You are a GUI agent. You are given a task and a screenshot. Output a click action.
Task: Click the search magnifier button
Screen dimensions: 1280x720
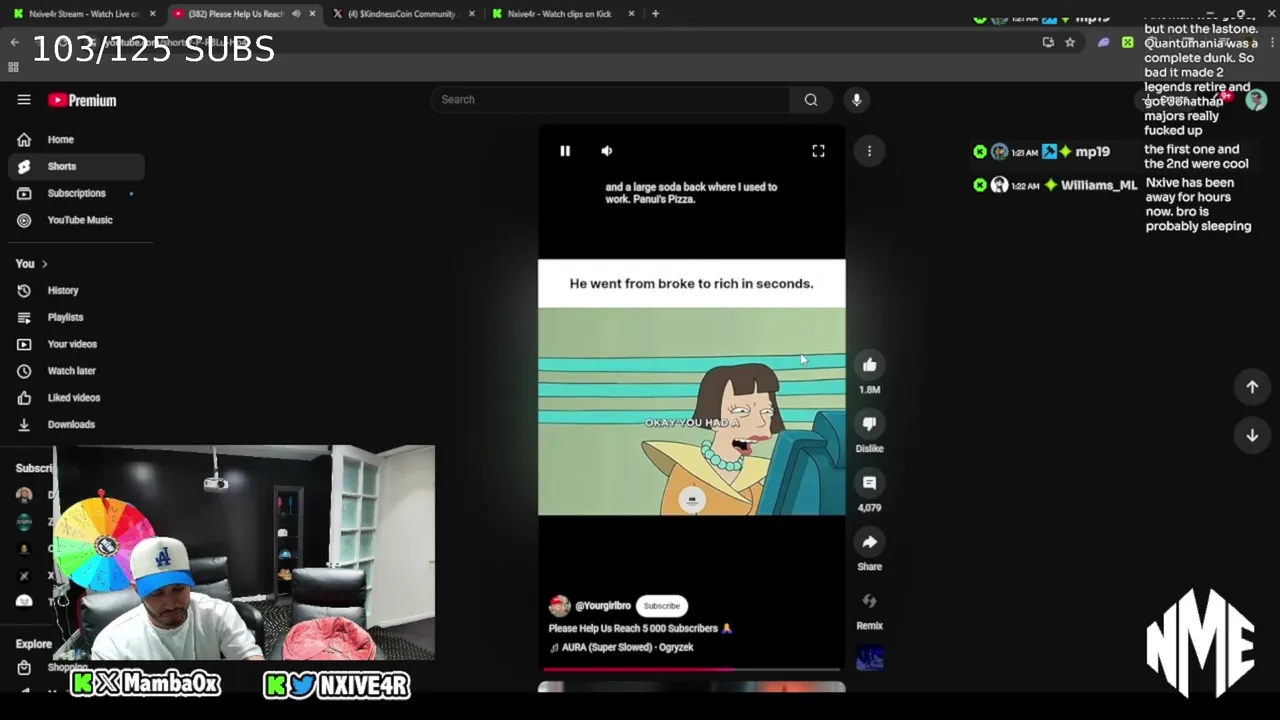811,100
